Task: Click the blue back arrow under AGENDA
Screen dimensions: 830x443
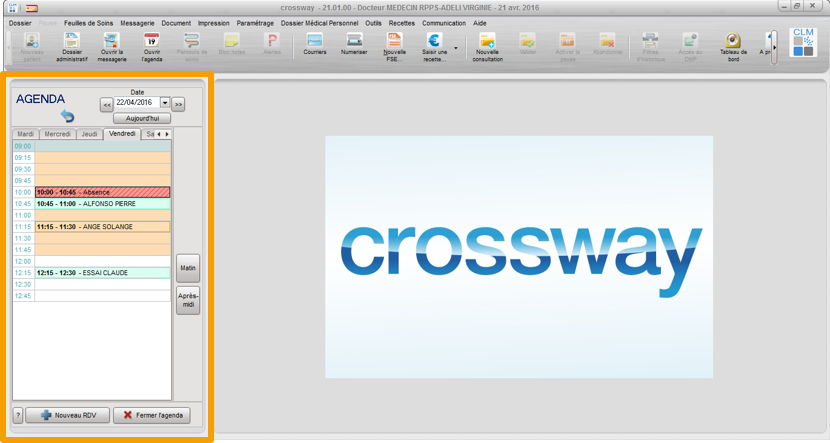Action: point(67,115)
